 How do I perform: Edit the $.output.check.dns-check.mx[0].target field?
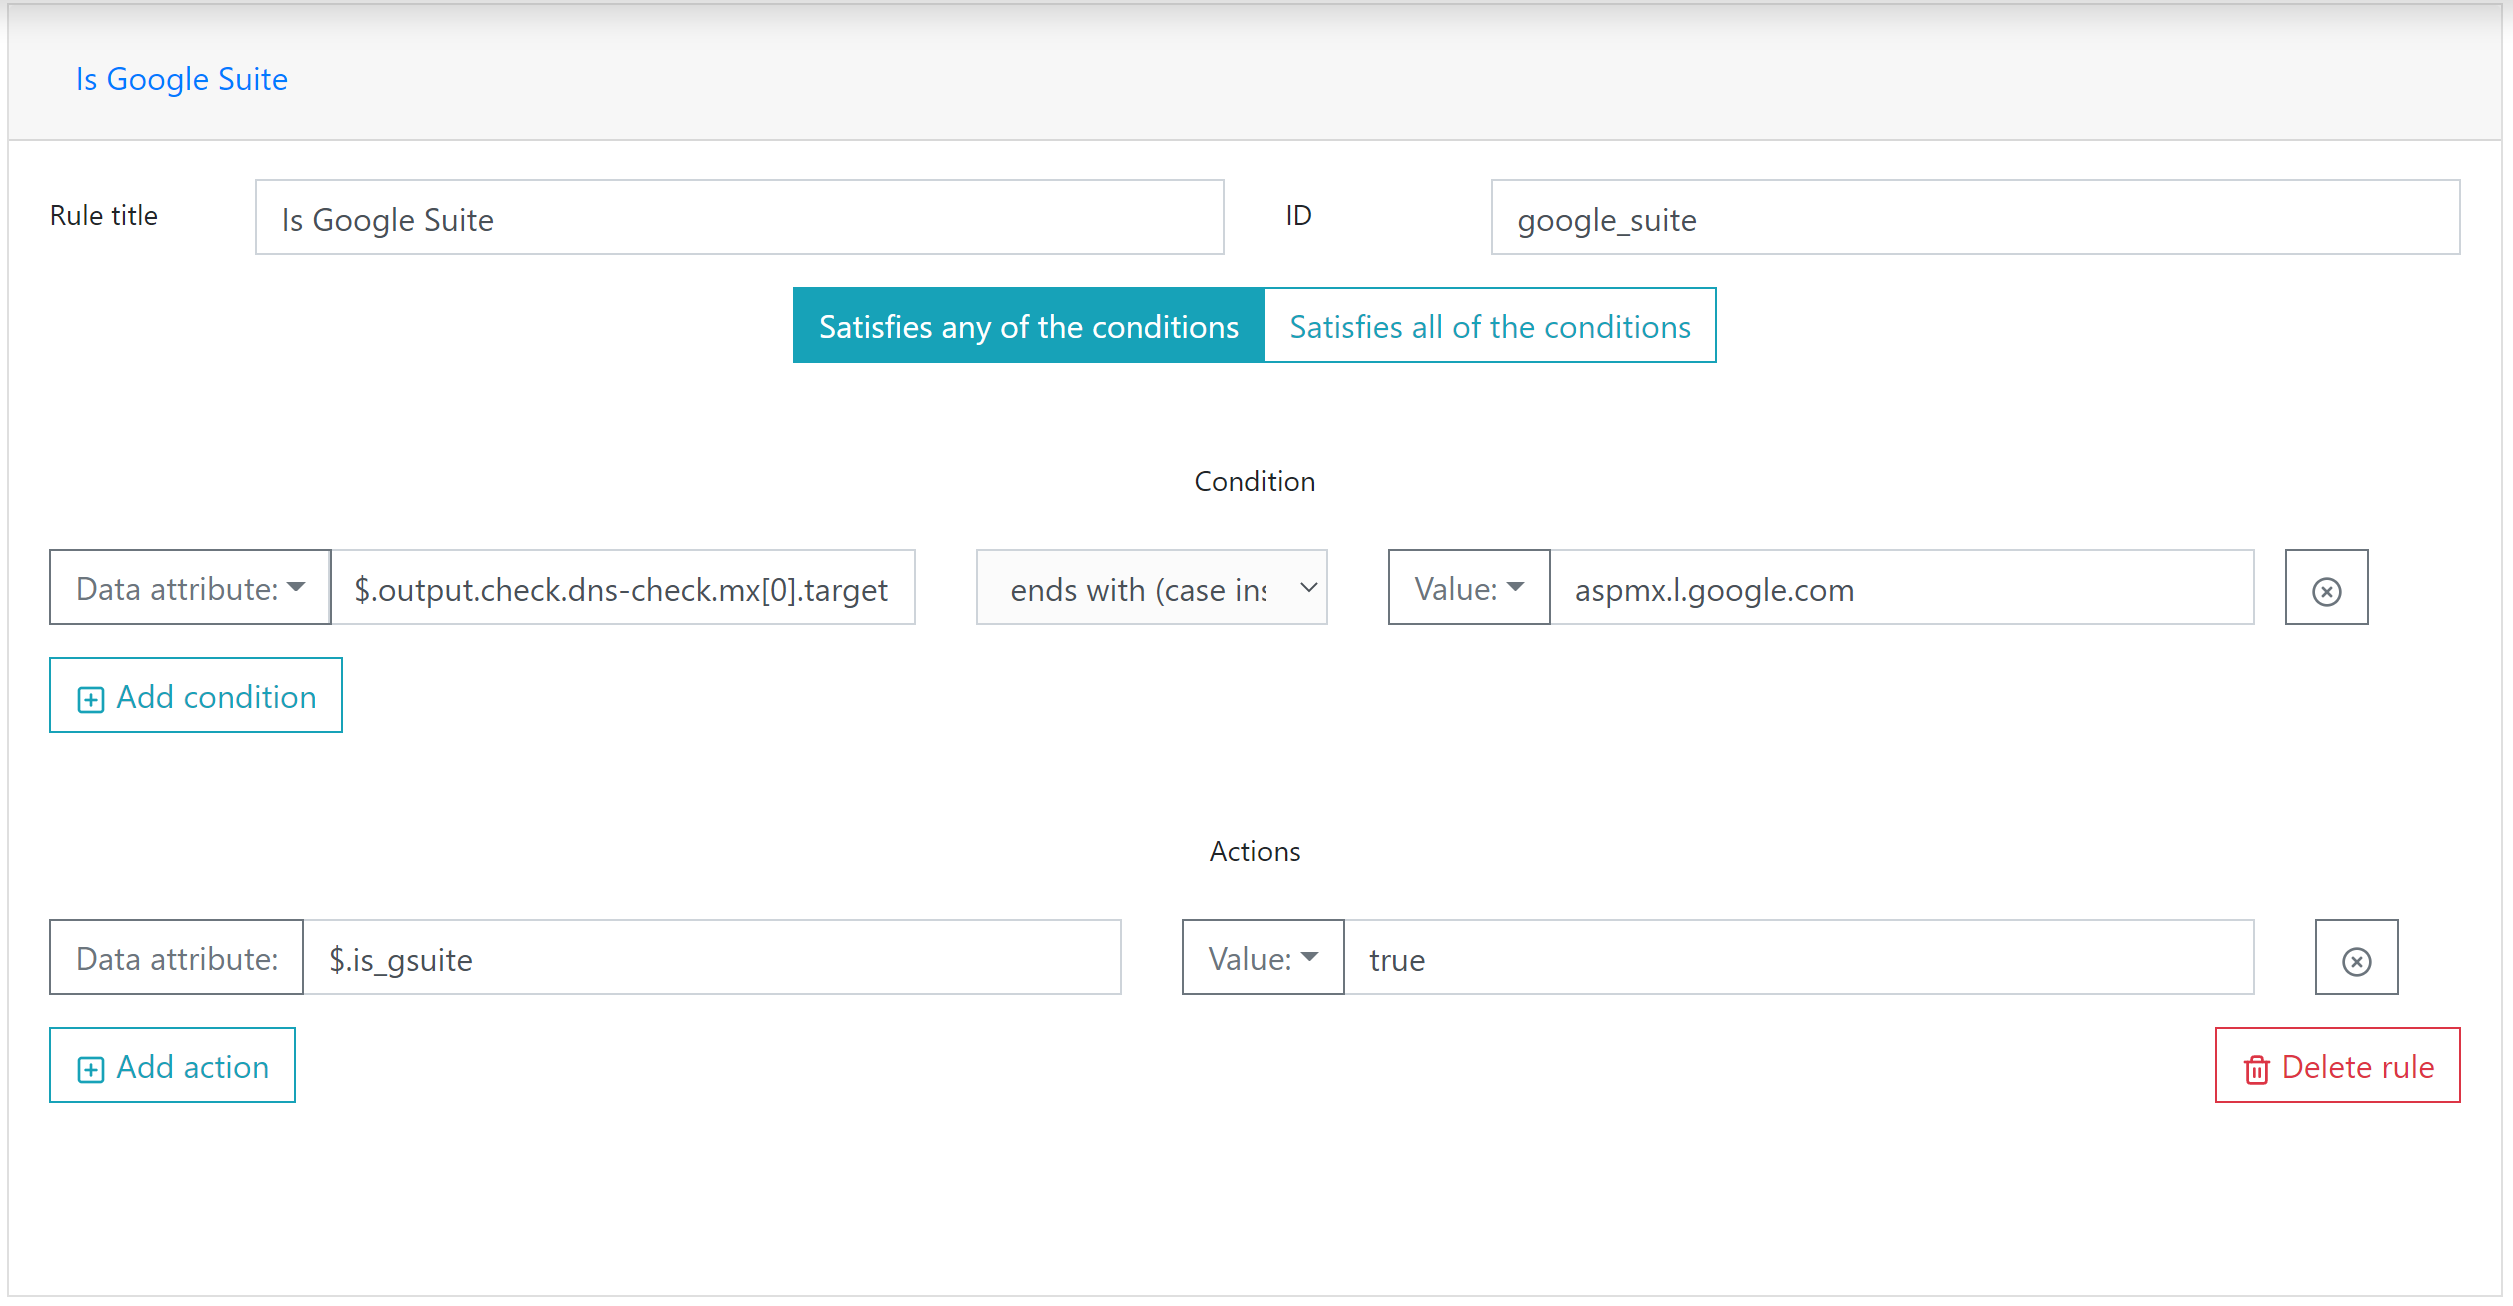pyautogui.click(x=623, y=587)
